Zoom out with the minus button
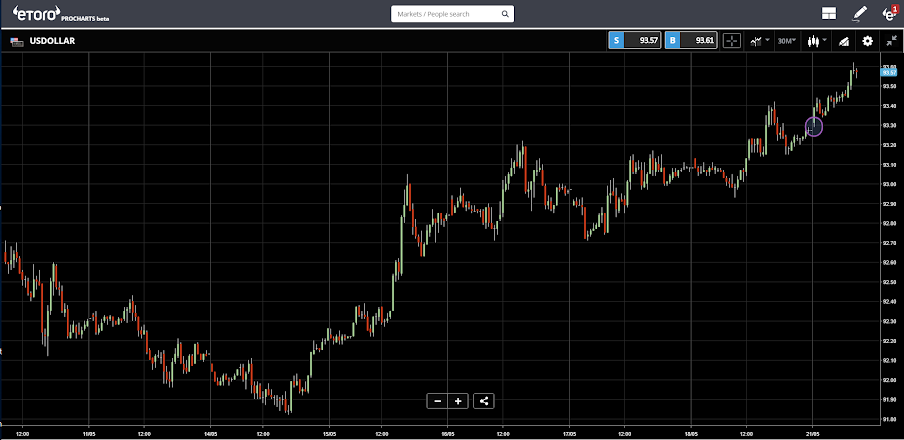The width and height of the screenshot is (904, 440). pyautogui.click(x=438, y=401)
